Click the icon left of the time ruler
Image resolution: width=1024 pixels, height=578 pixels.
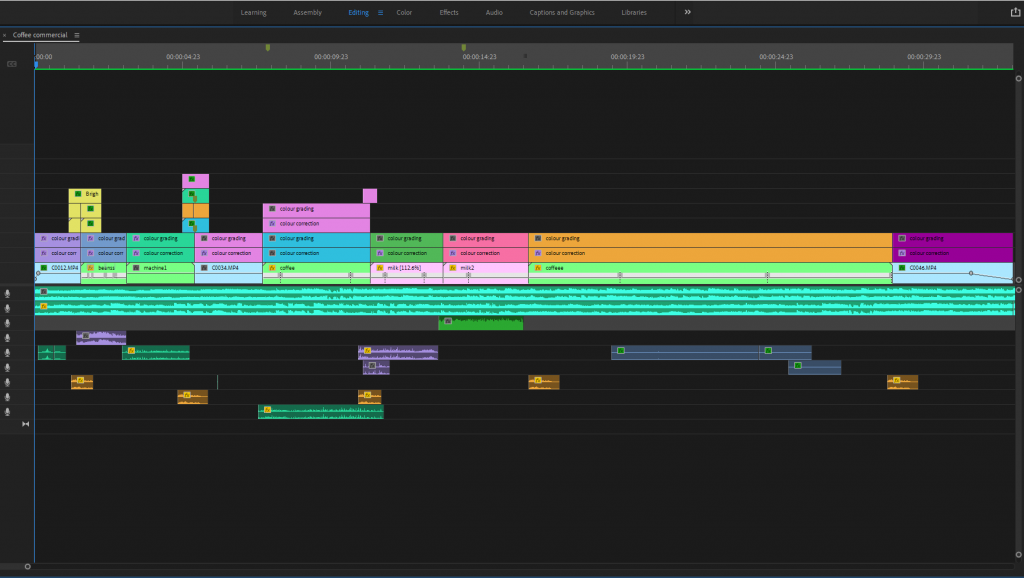[x=12, y=64]
